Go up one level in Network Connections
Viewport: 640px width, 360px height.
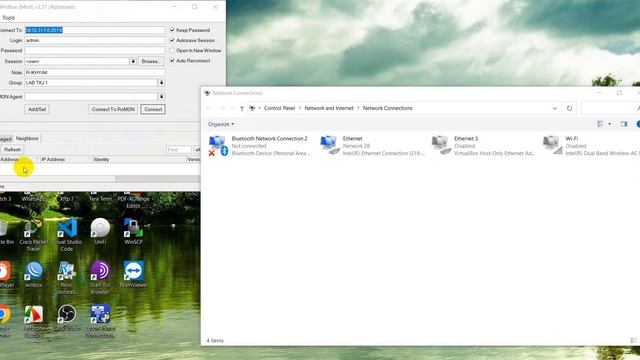242,108
